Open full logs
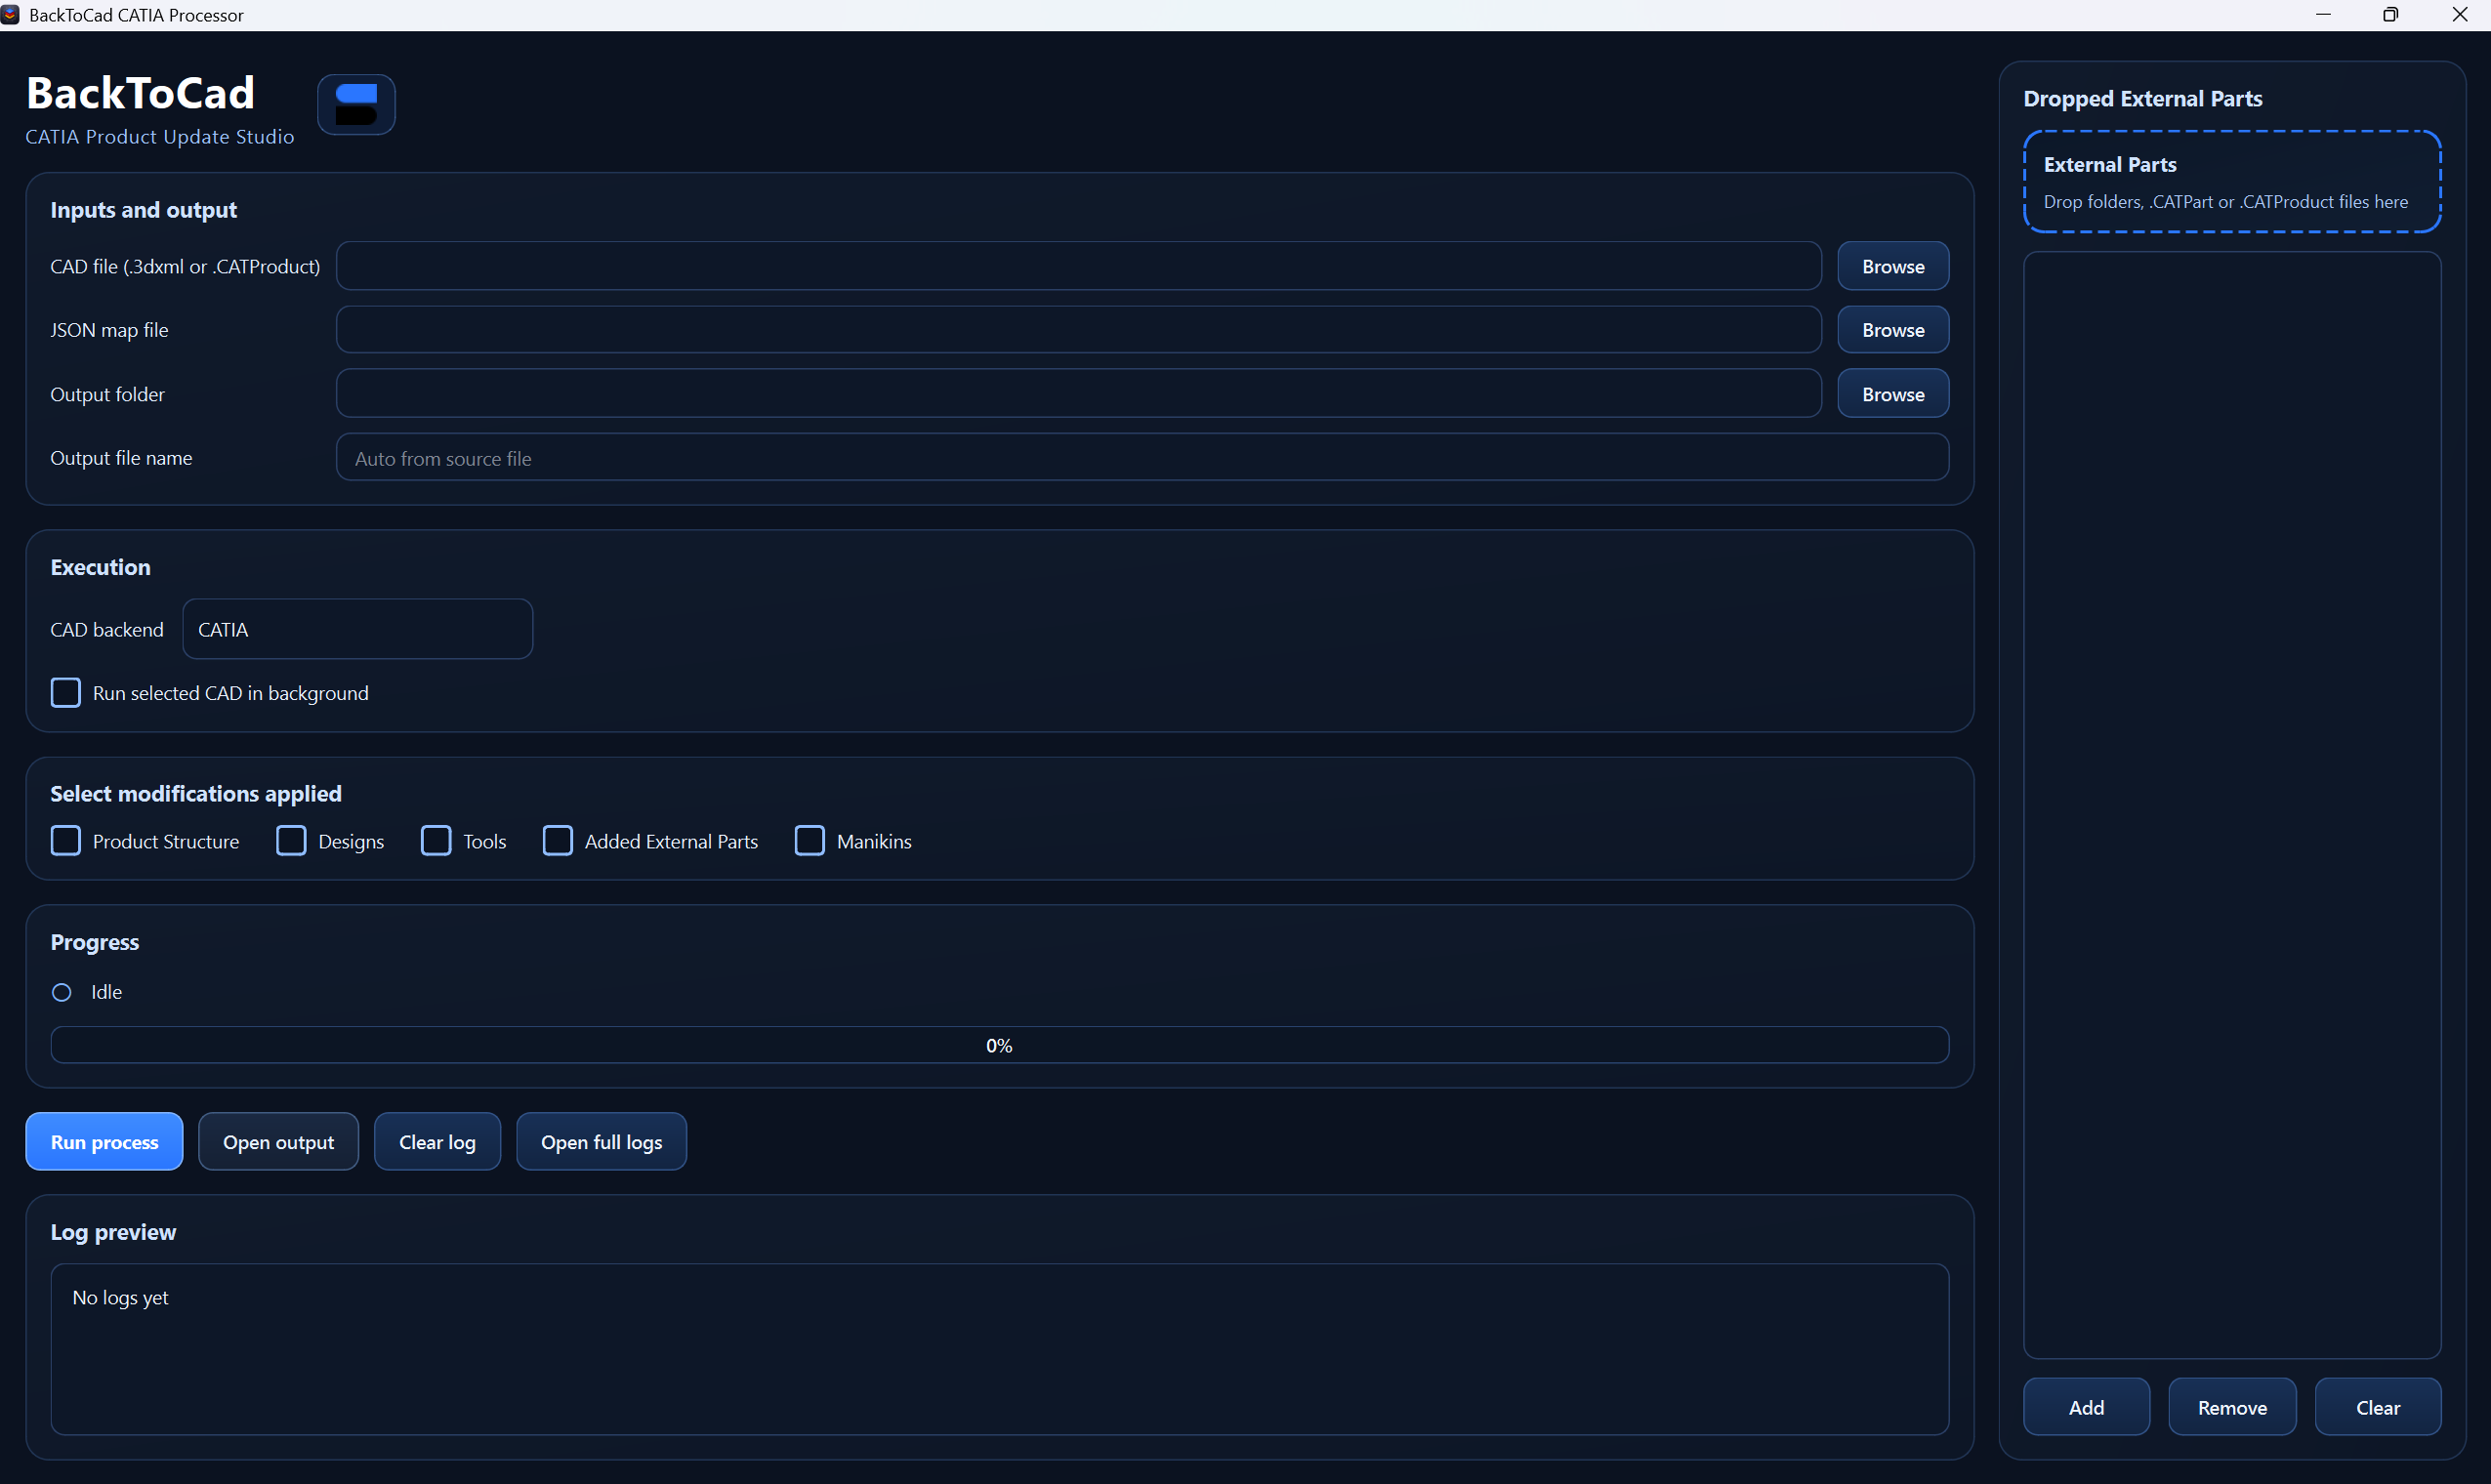Screen dimensions: 2491x1484 (x=601, y=1142)
